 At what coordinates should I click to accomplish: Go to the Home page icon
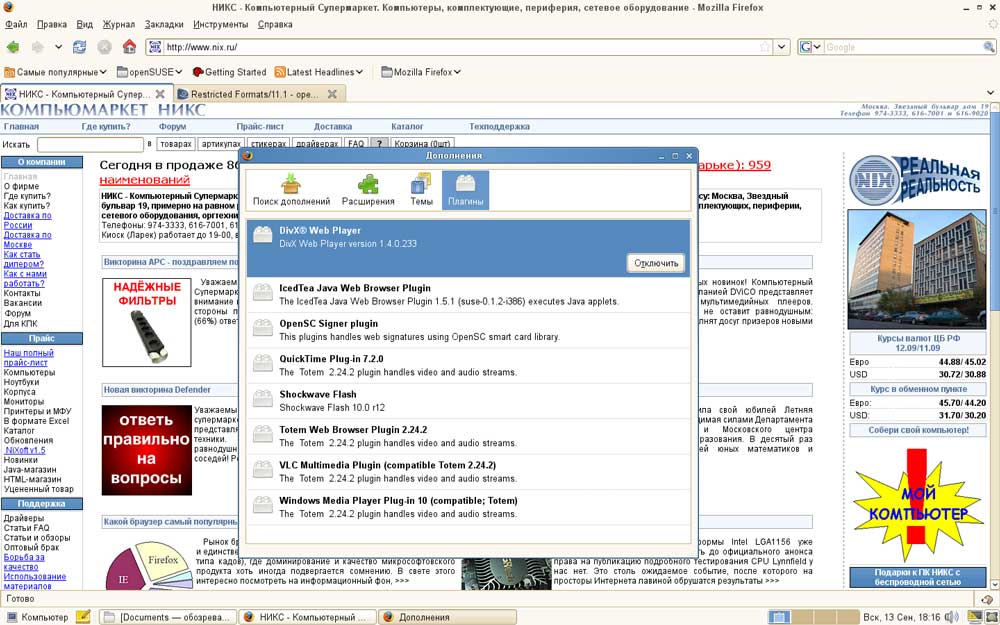pos(128,47)
